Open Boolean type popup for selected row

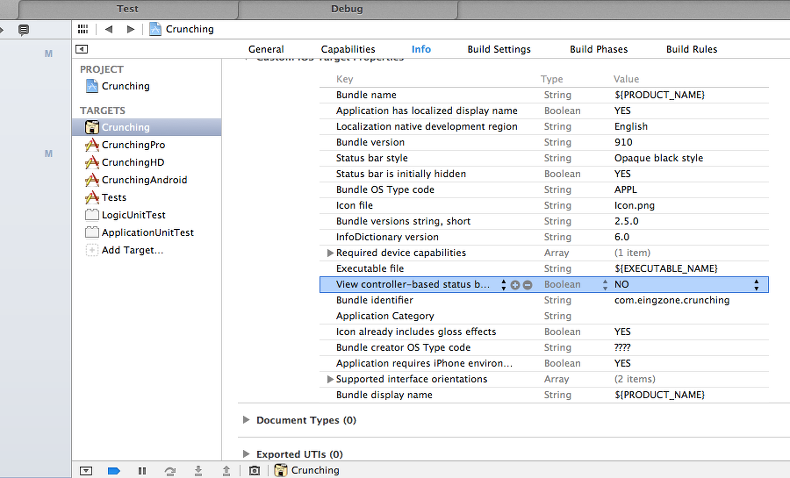coord(605,285)
